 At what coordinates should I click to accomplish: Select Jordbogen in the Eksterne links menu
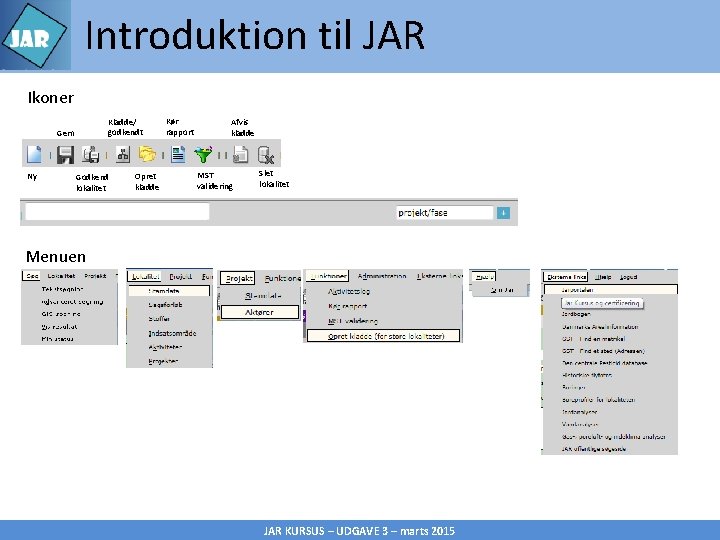pos(576,314)
